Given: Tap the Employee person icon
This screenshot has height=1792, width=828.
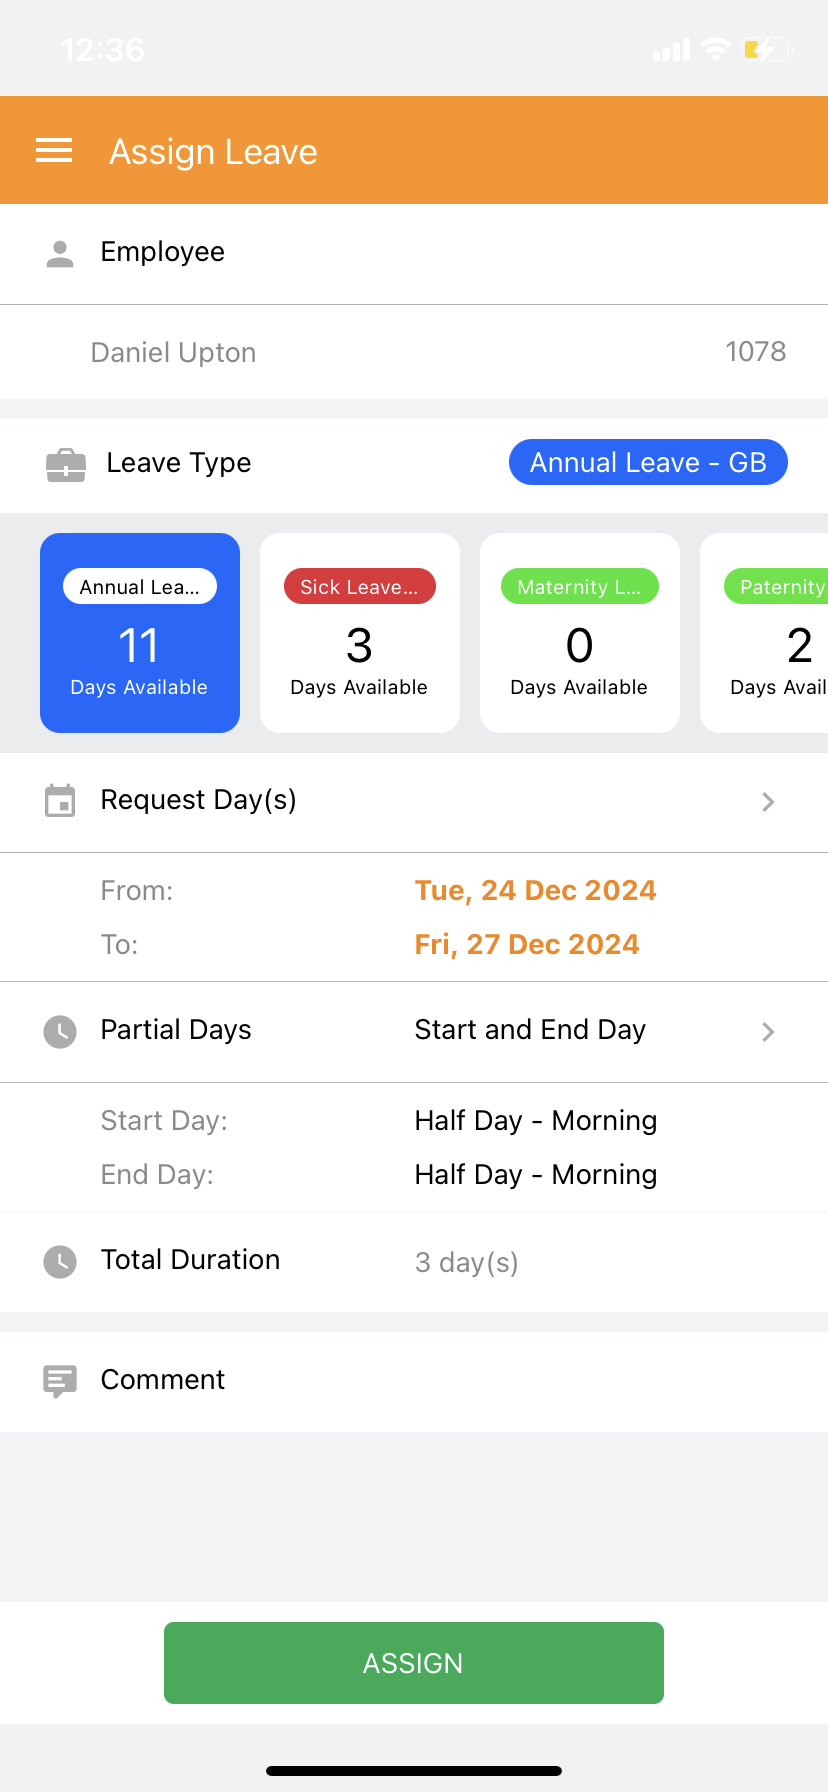Looking at the screenshot, I should [60, 254].
